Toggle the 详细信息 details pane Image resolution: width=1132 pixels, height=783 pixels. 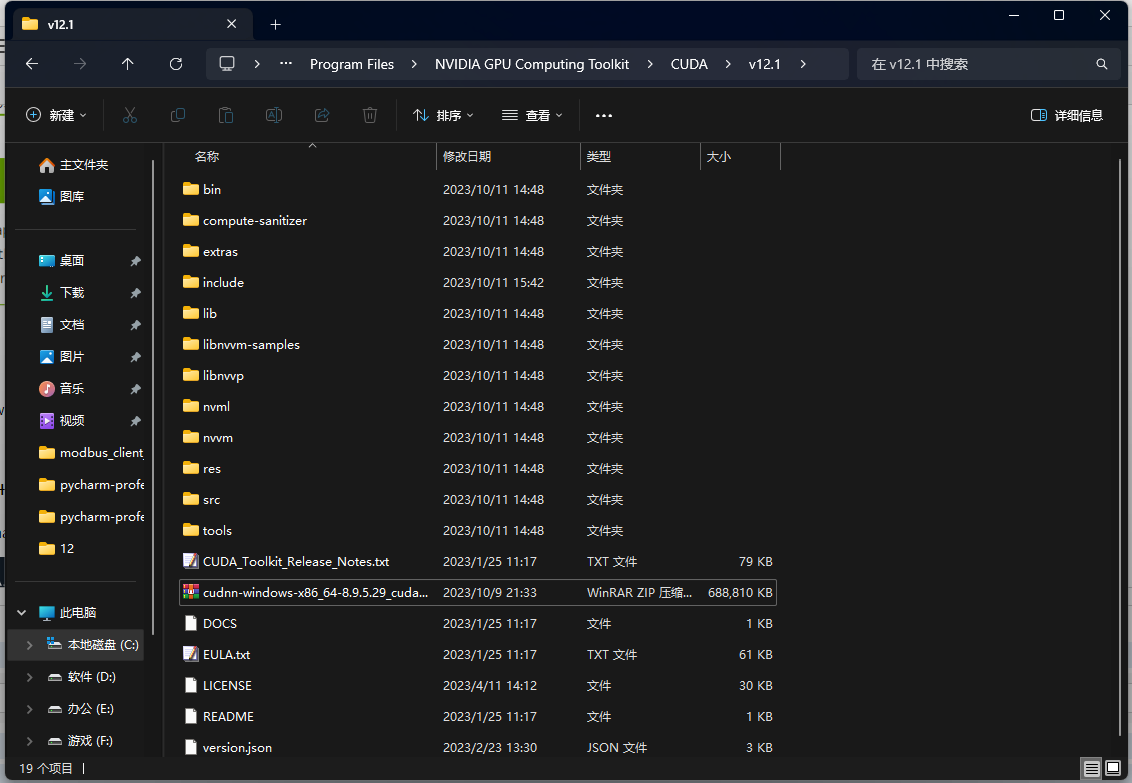click(1066, 114)
